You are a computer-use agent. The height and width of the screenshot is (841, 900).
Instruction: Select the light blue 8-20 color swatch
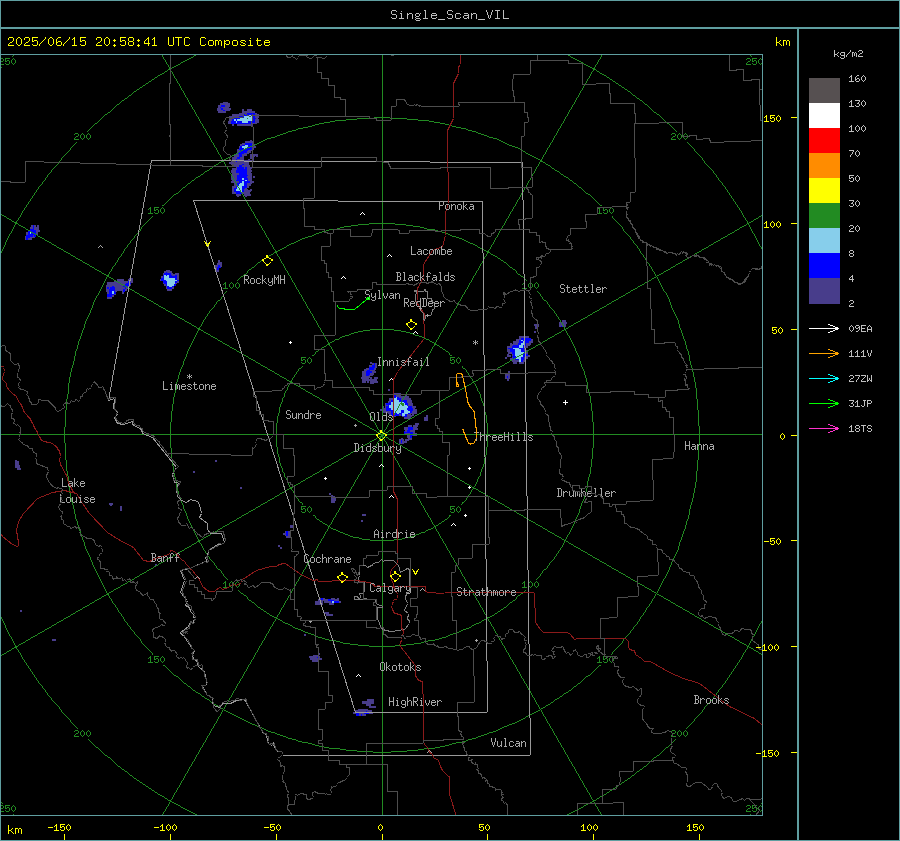pos(824,241)
